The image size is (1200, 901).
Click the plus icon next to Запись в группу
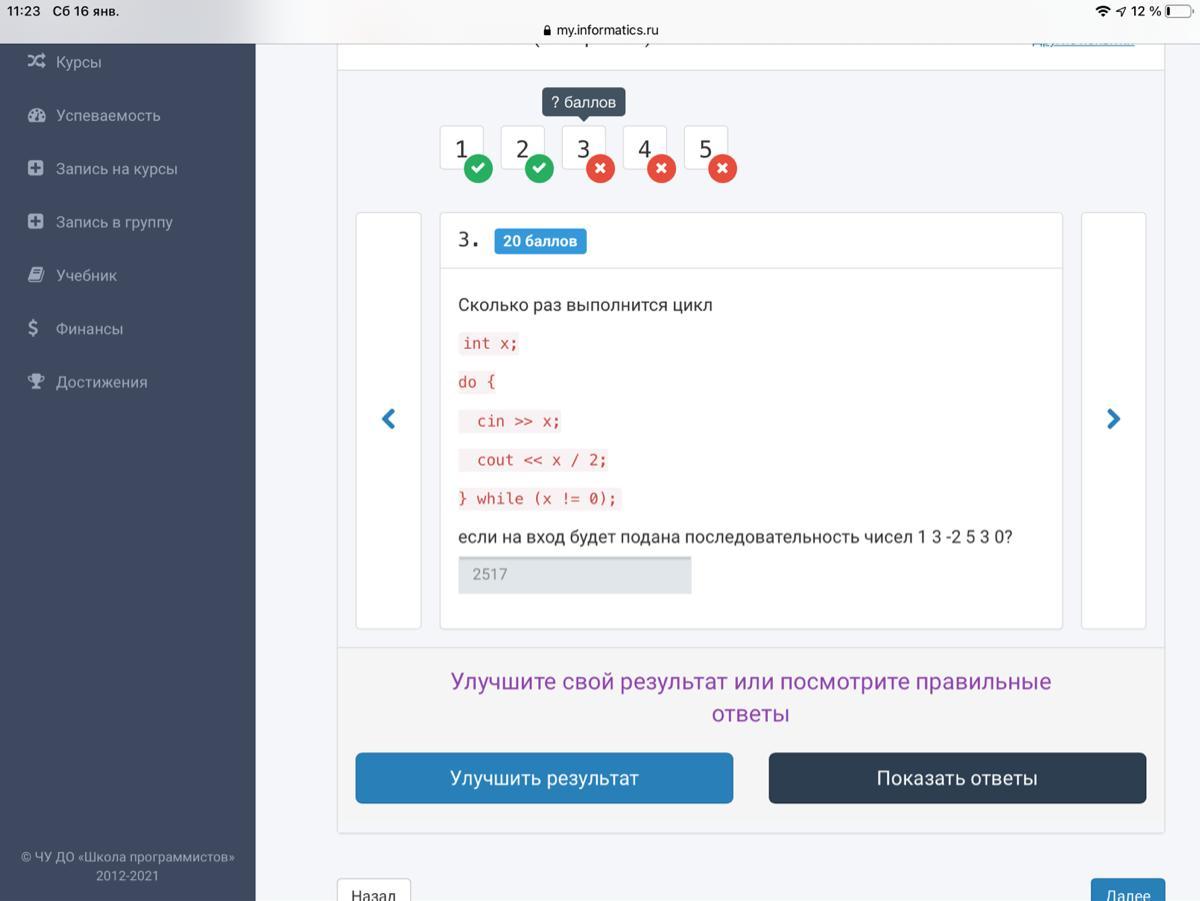[36, 221]
